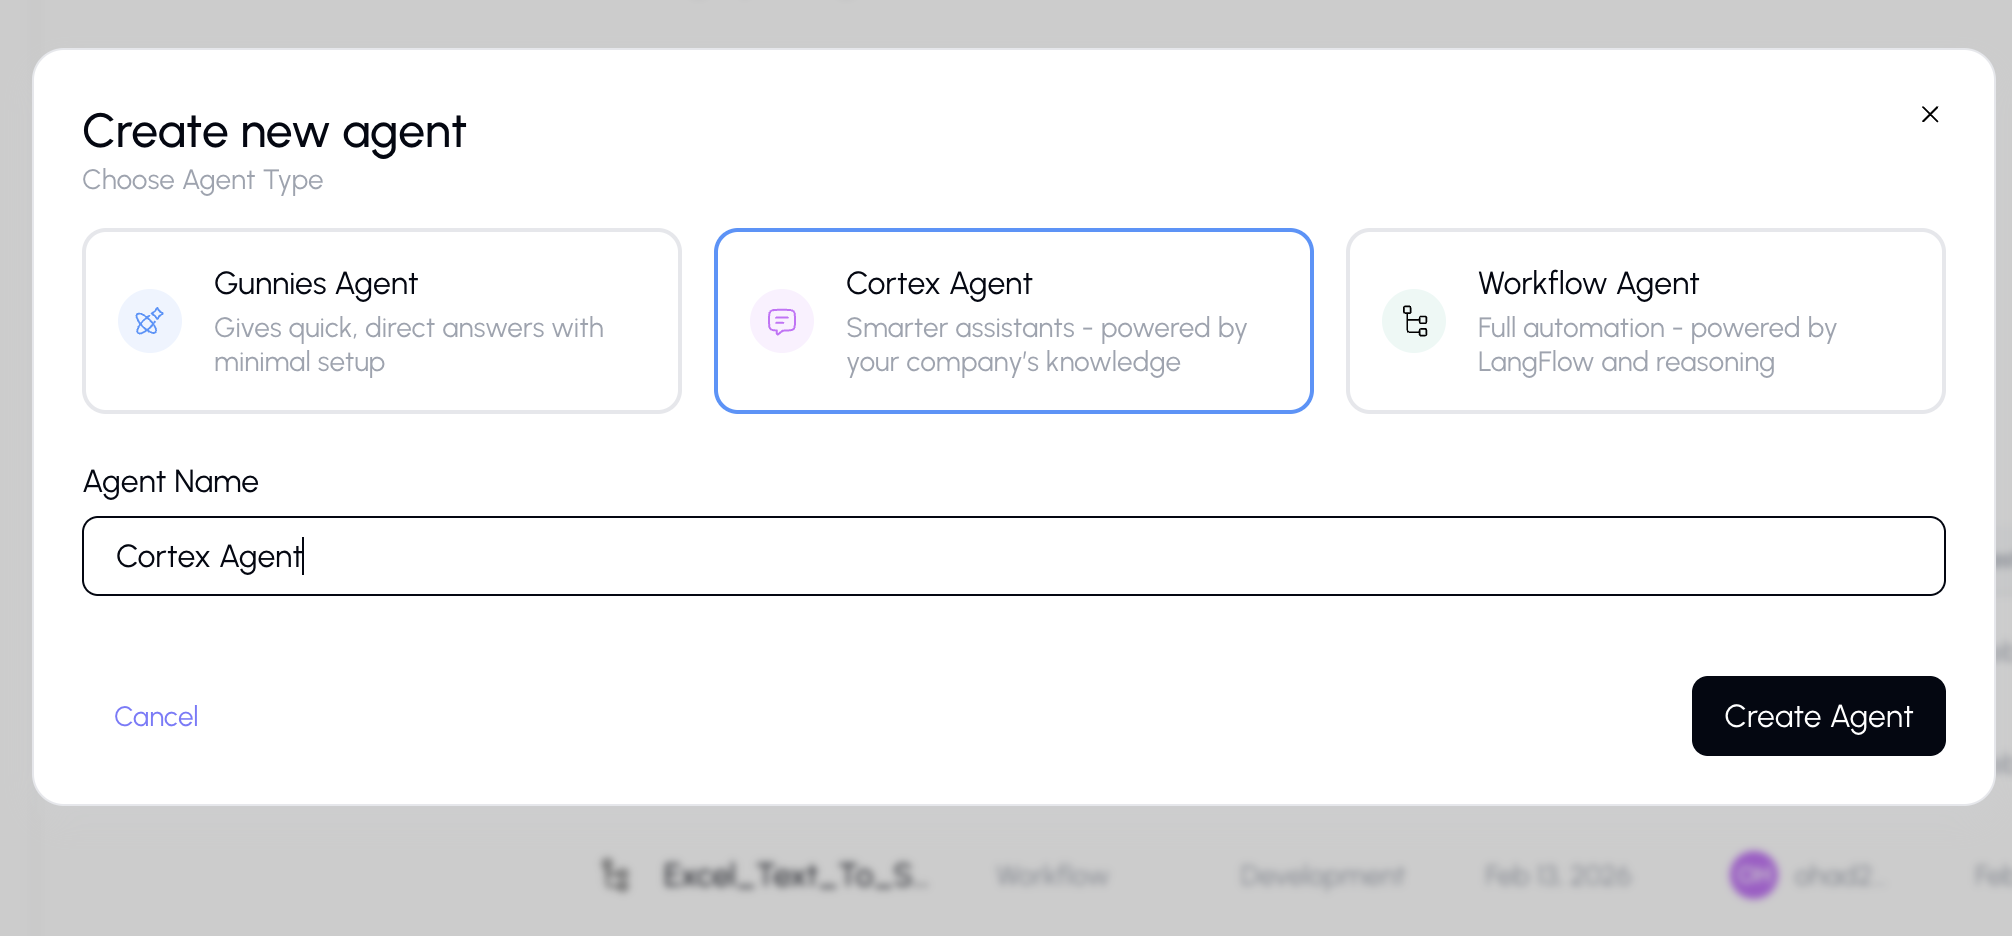Screen dimensions: 2012x936
Task: Click the Cancel link
Action: pyautogui.click(x=156, y=716)
